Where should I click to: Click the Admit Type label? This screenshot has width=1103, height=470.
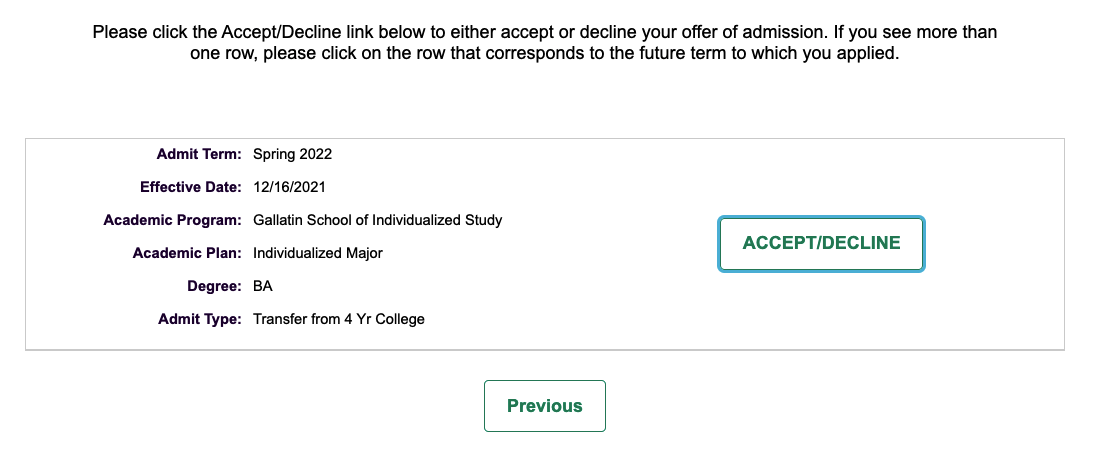coord(199,319)
